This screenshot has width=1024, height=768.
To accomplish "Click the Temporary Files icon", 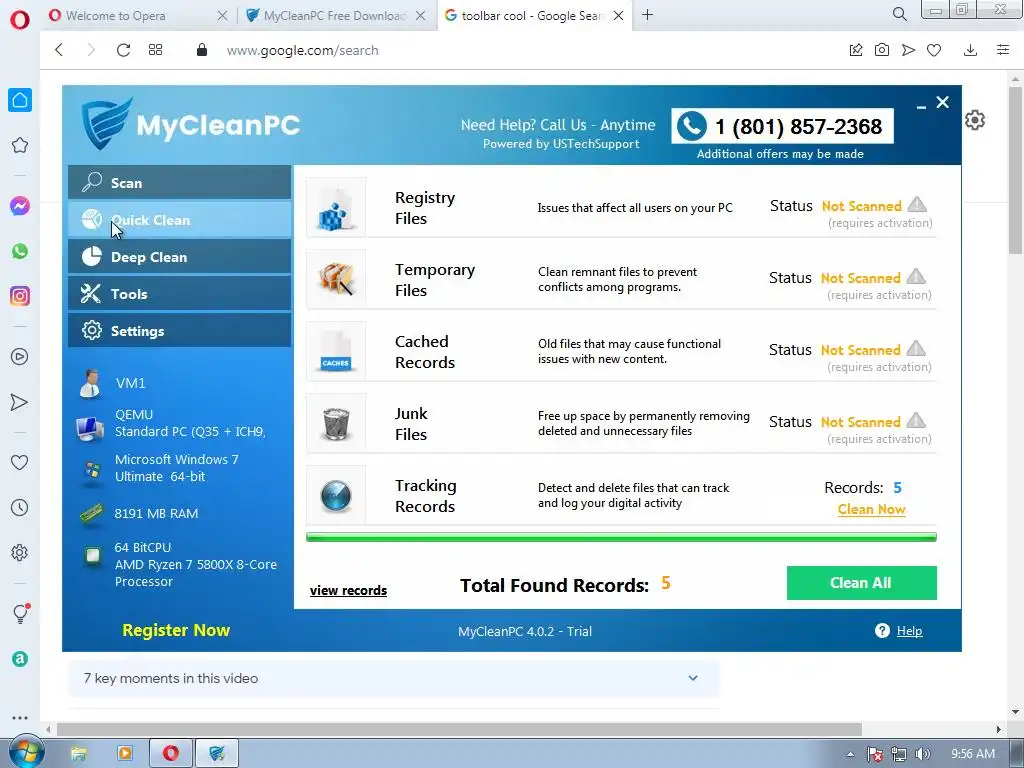I will [x=336, y=279].
